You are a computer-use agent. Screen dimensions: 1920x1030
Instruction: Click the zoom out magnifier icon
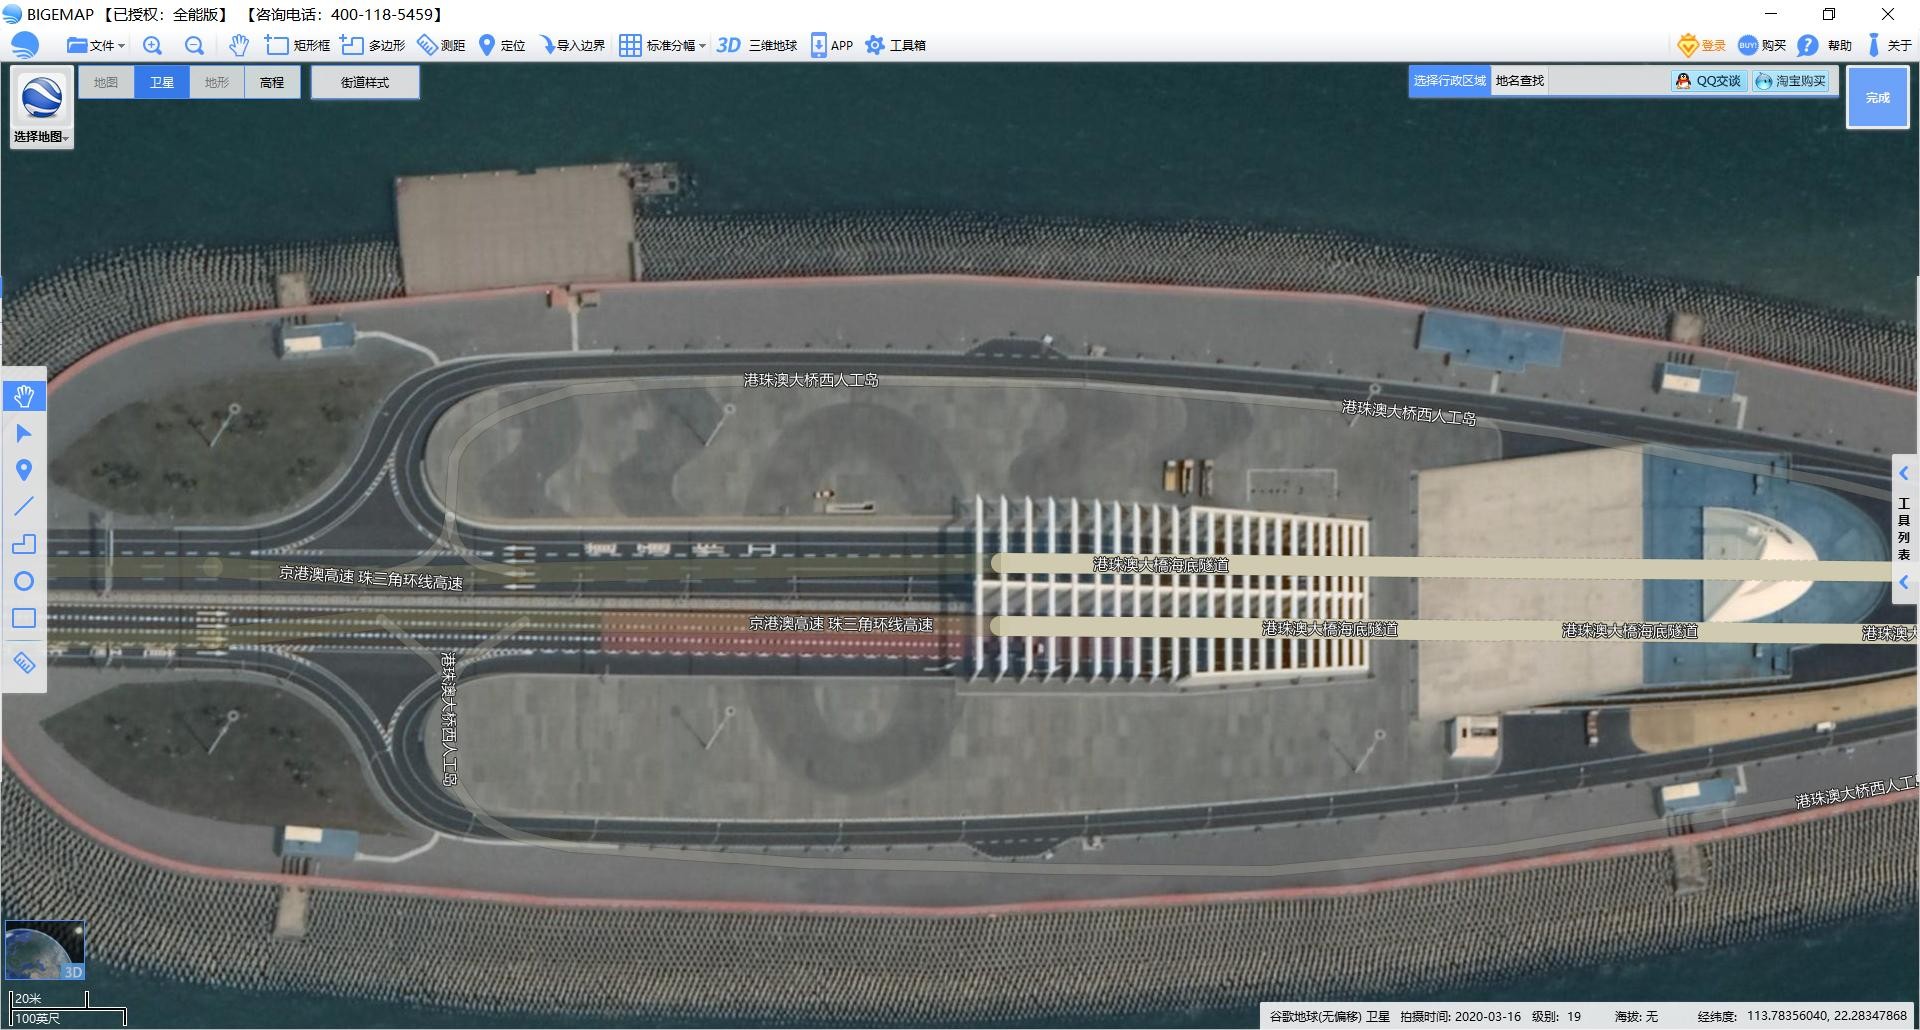click(194, 45)
